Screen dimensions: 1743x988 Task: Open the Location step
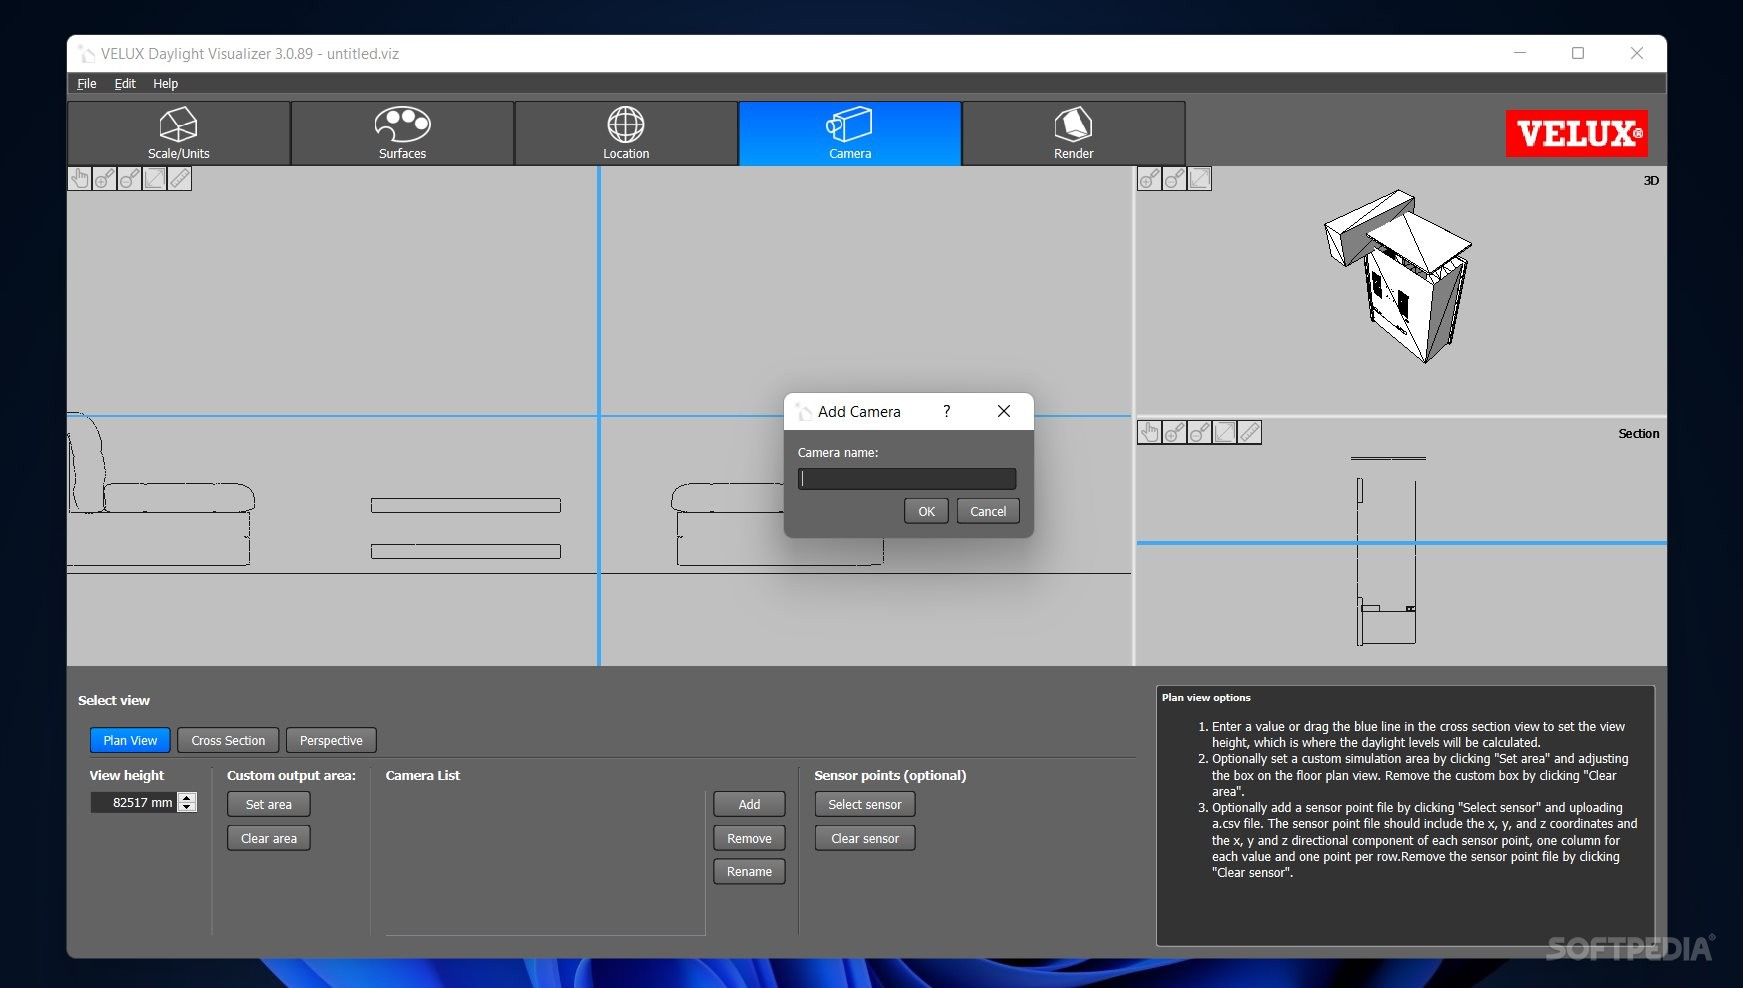[626, 133]
